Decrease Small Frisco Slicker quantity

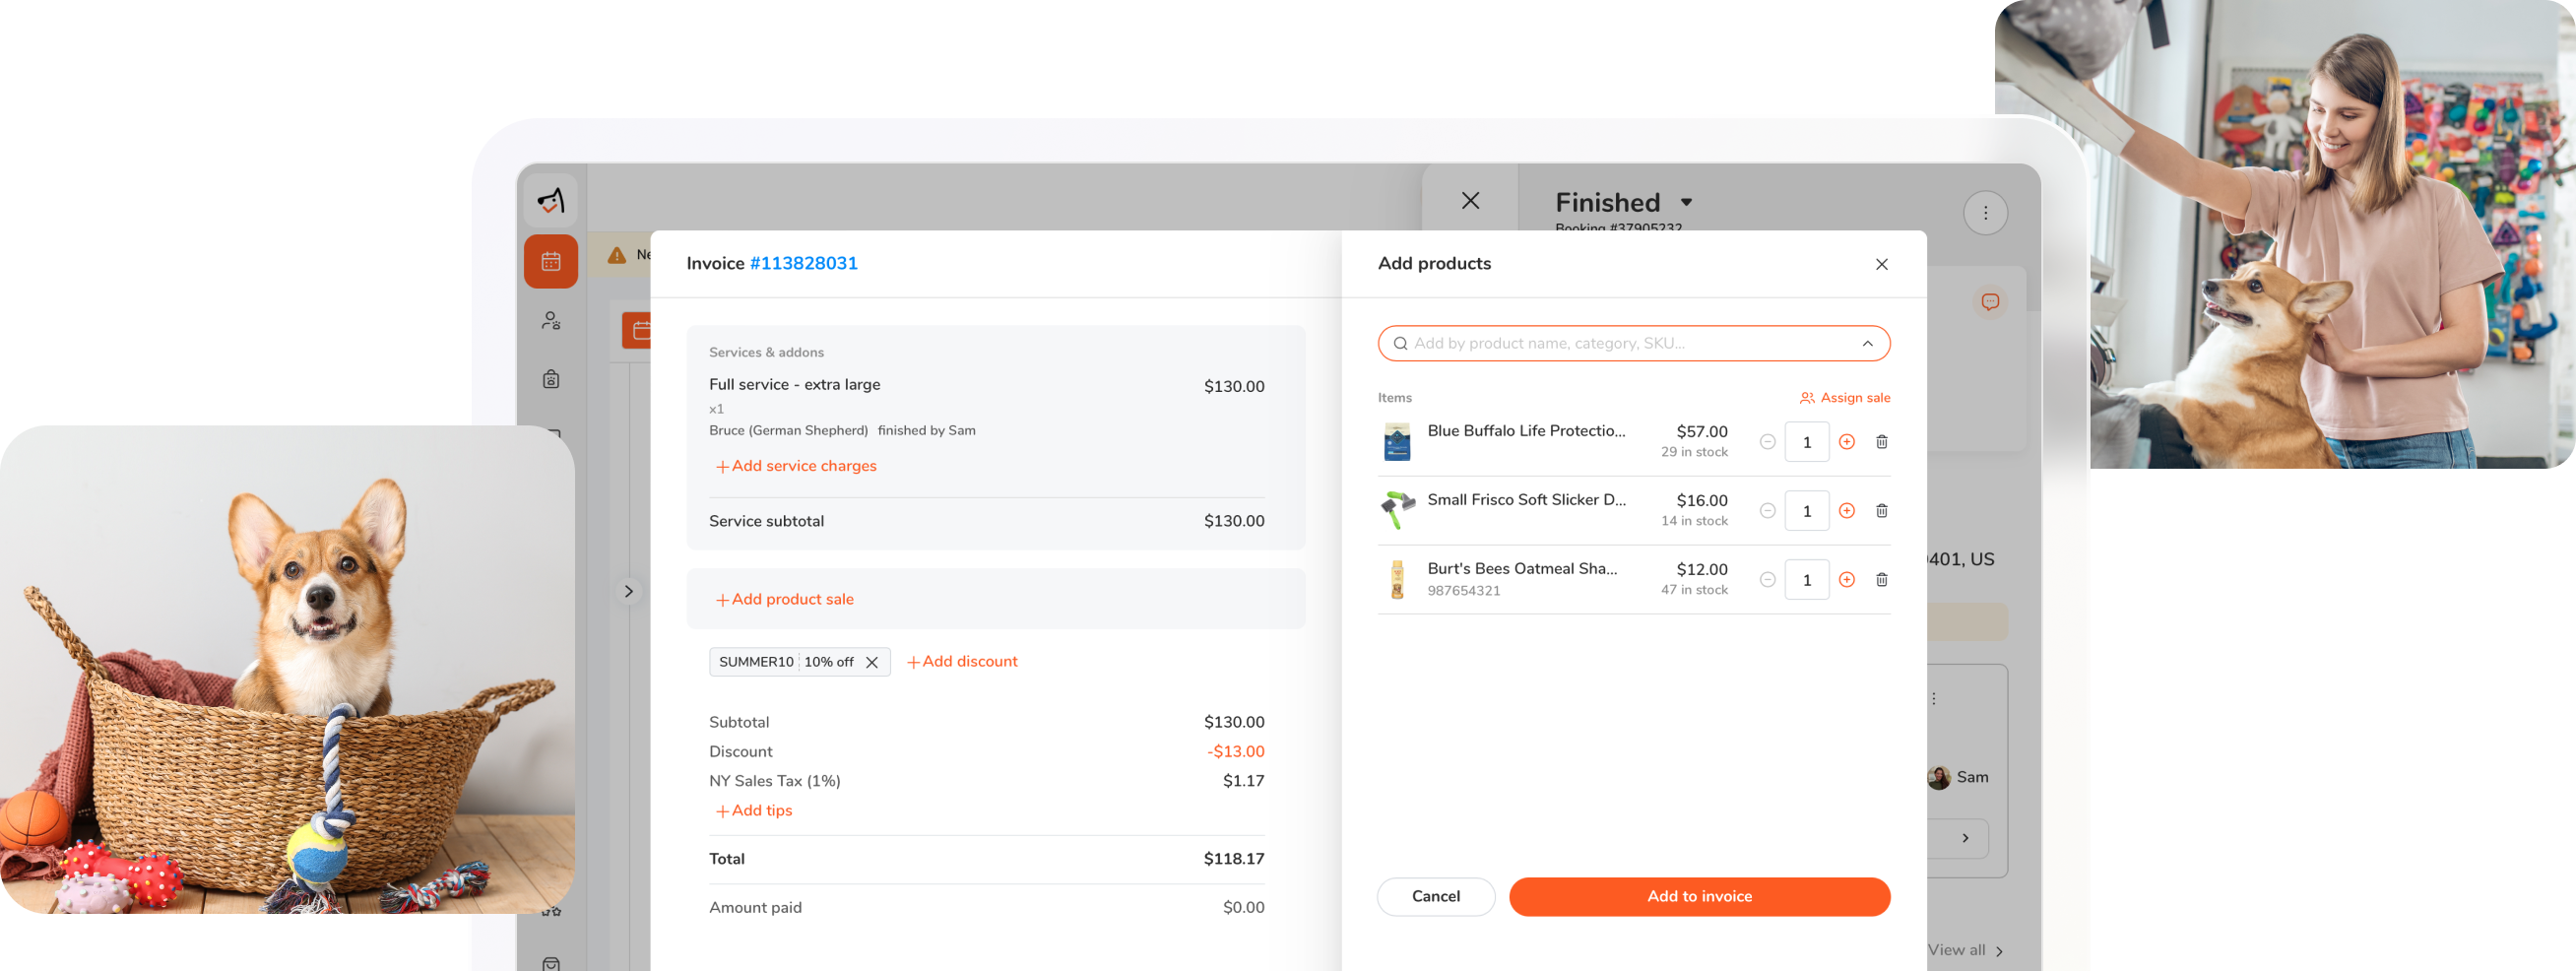1767,511
